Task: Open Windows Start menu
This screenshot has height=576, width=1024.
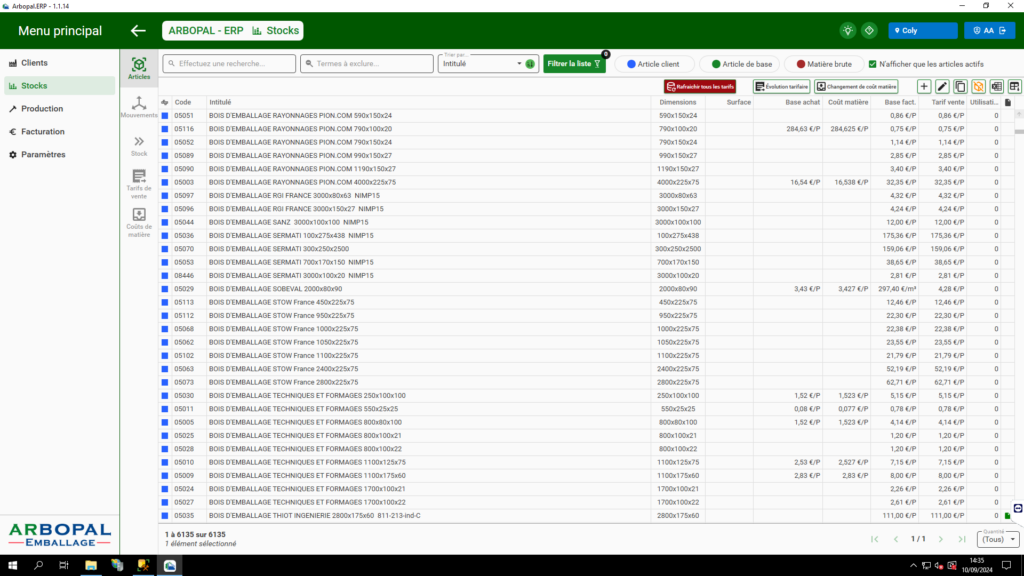Action: click(12, 566)
